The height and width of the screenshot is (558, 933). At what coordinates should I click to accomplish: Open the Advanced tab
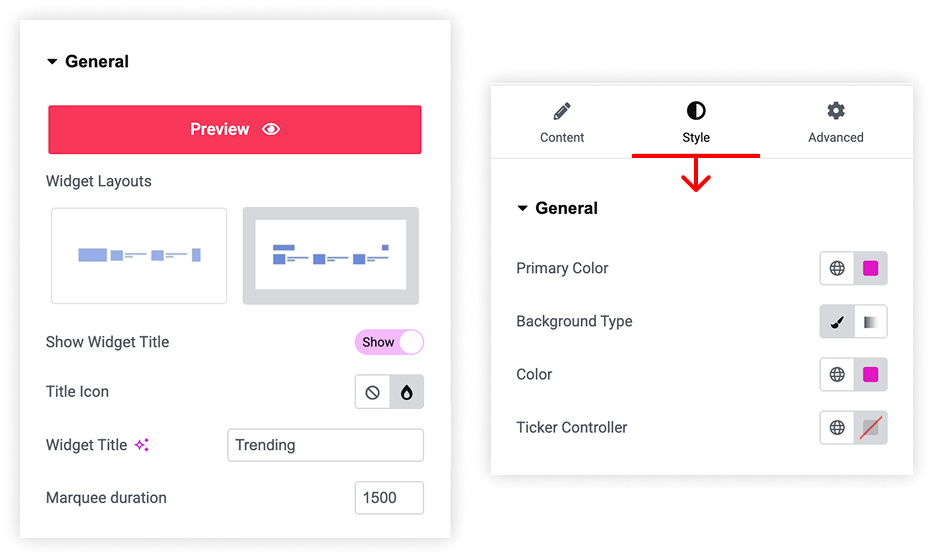click(835, 123)
